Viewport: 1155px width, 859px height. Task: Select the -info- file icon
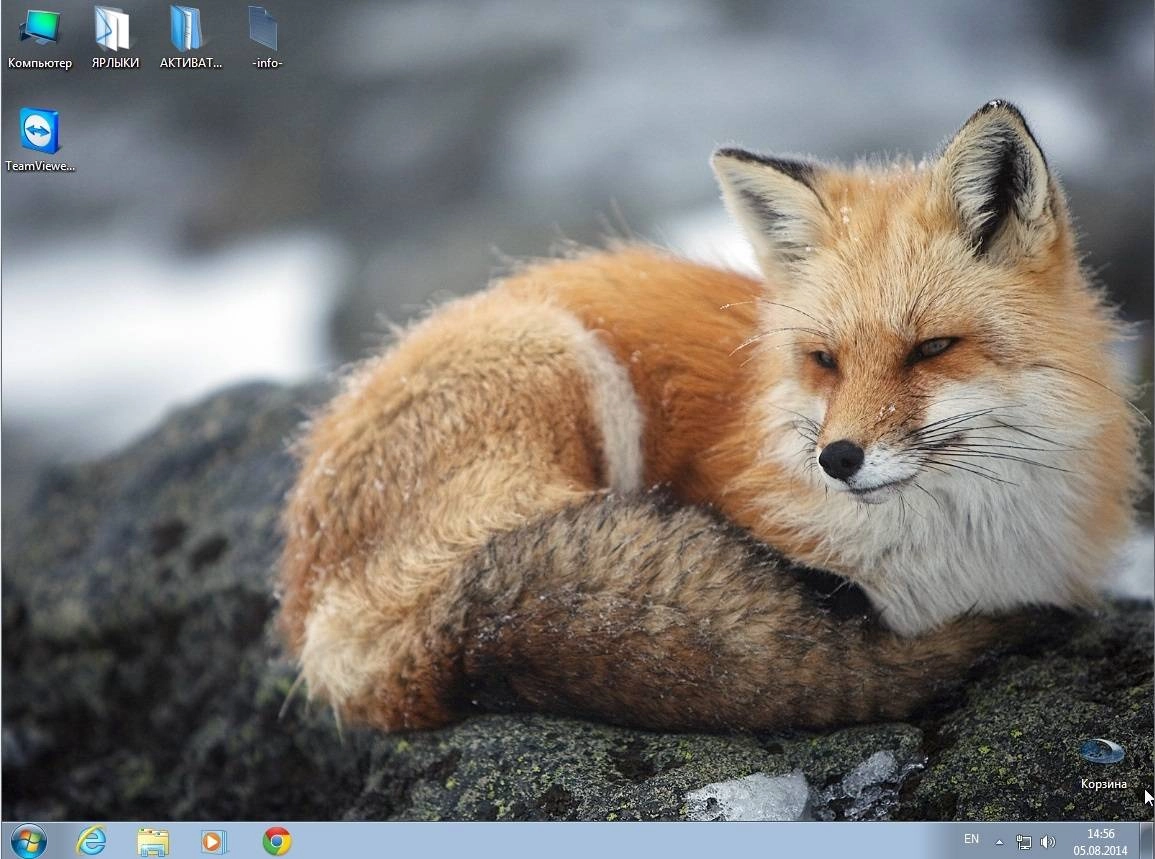[267, 38]
